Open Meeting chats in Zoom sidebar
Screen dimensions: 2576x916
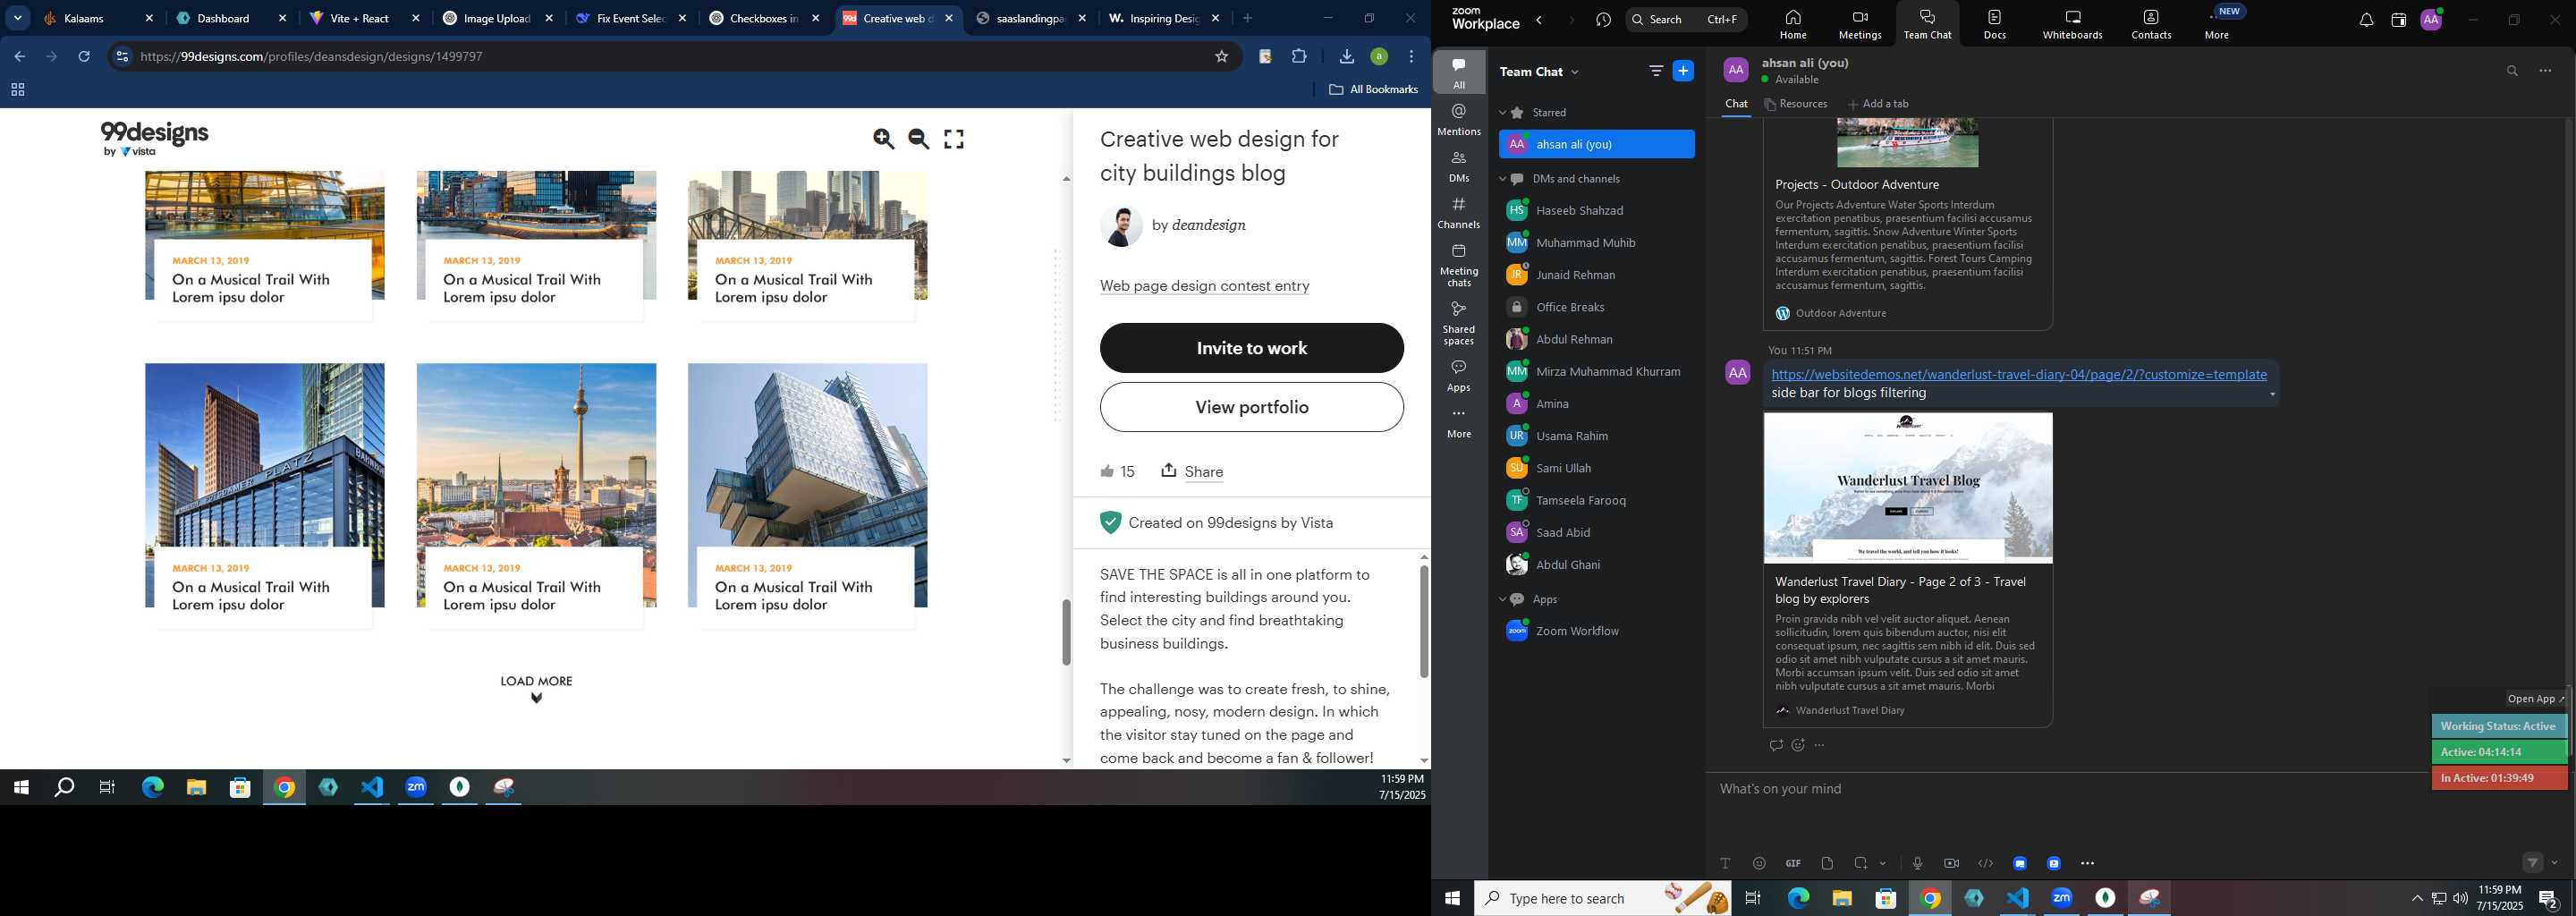1459,265
